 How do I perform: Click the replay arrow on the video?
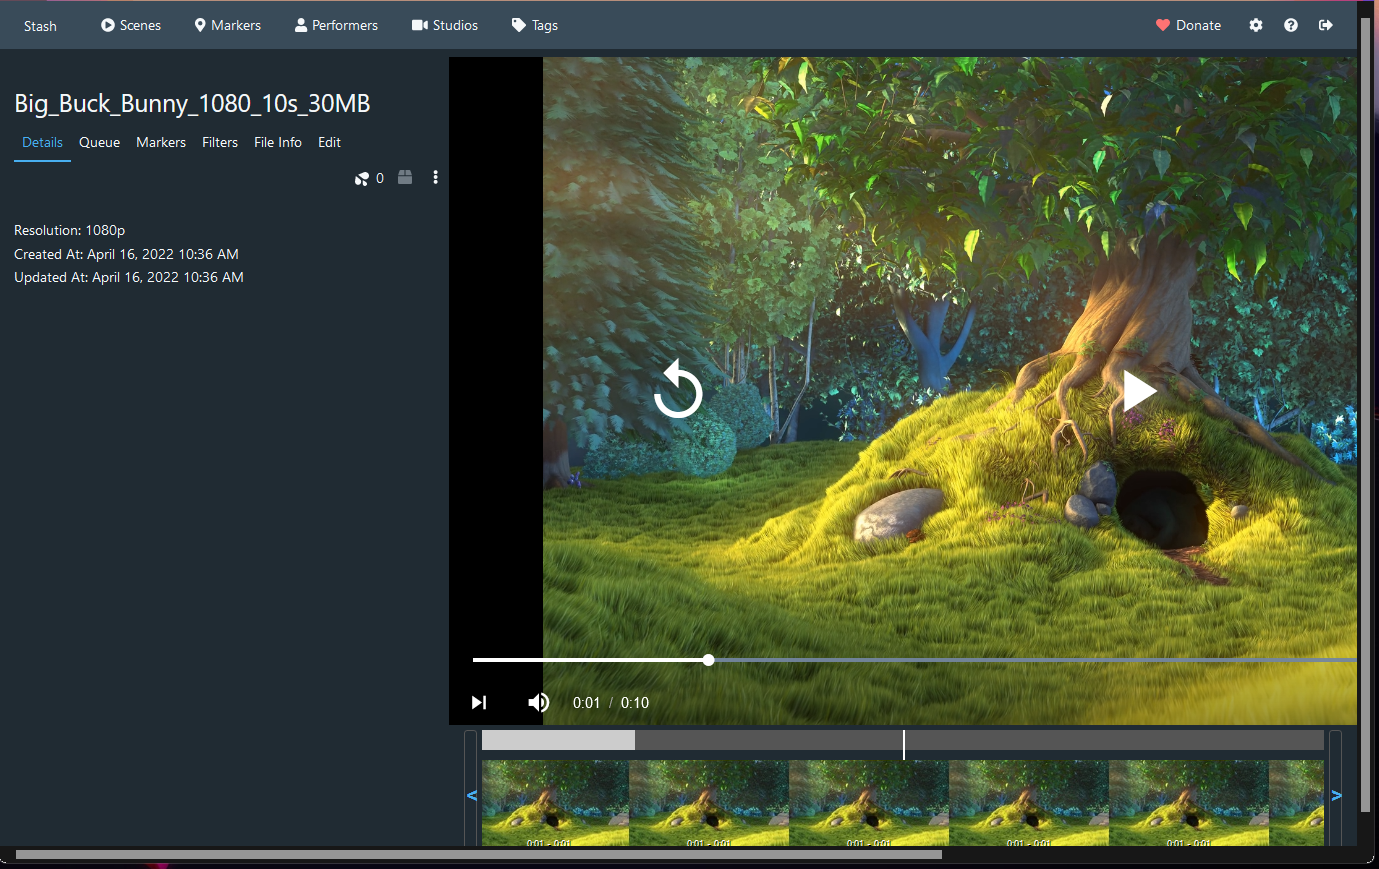coord(678,389)
